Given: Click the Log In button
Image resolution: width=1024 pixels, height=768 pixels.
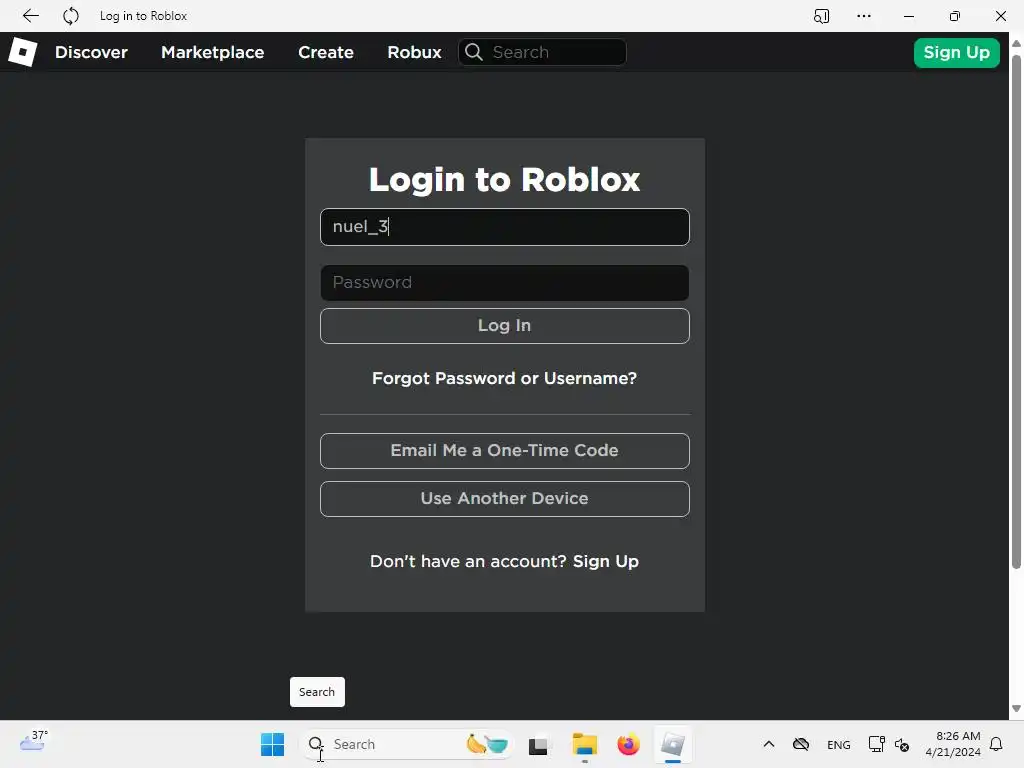Looking at the screenshot, I should tap(505, 326).
